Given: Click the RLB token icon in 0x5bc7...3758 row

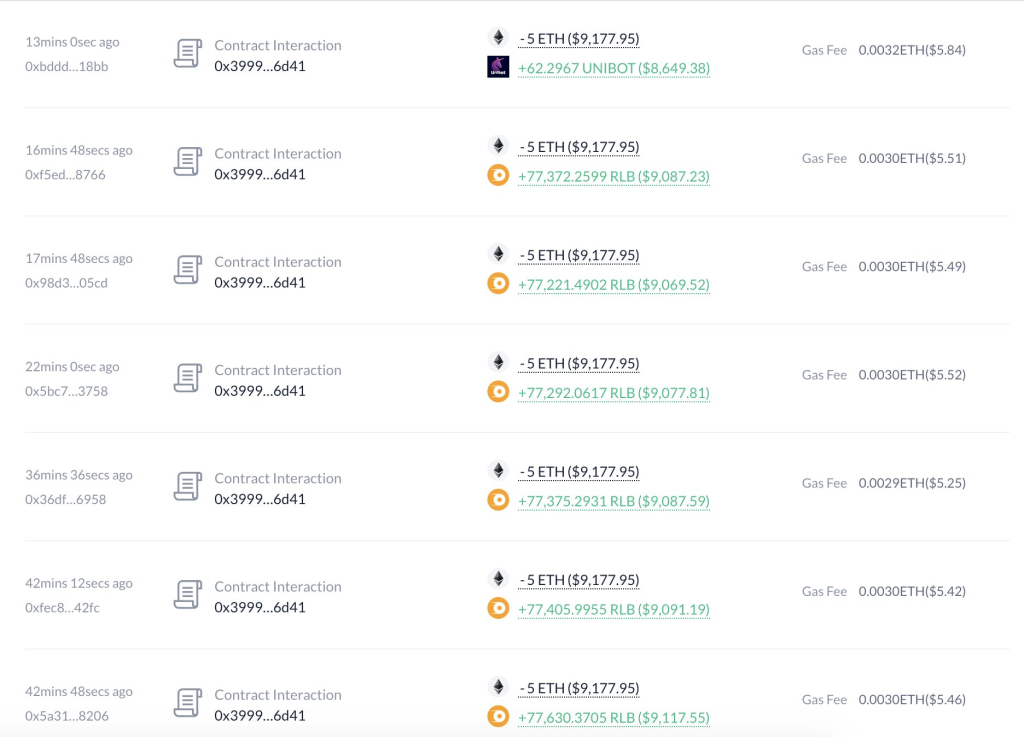Looking at the screenshot, I should click(x=498, y=392).
